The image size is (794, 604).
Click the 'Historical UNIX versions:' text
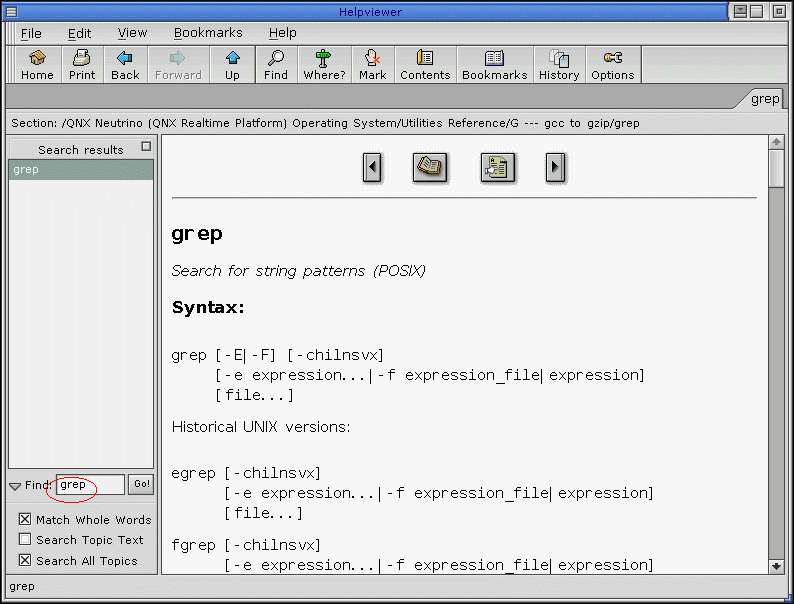point(261,427)
